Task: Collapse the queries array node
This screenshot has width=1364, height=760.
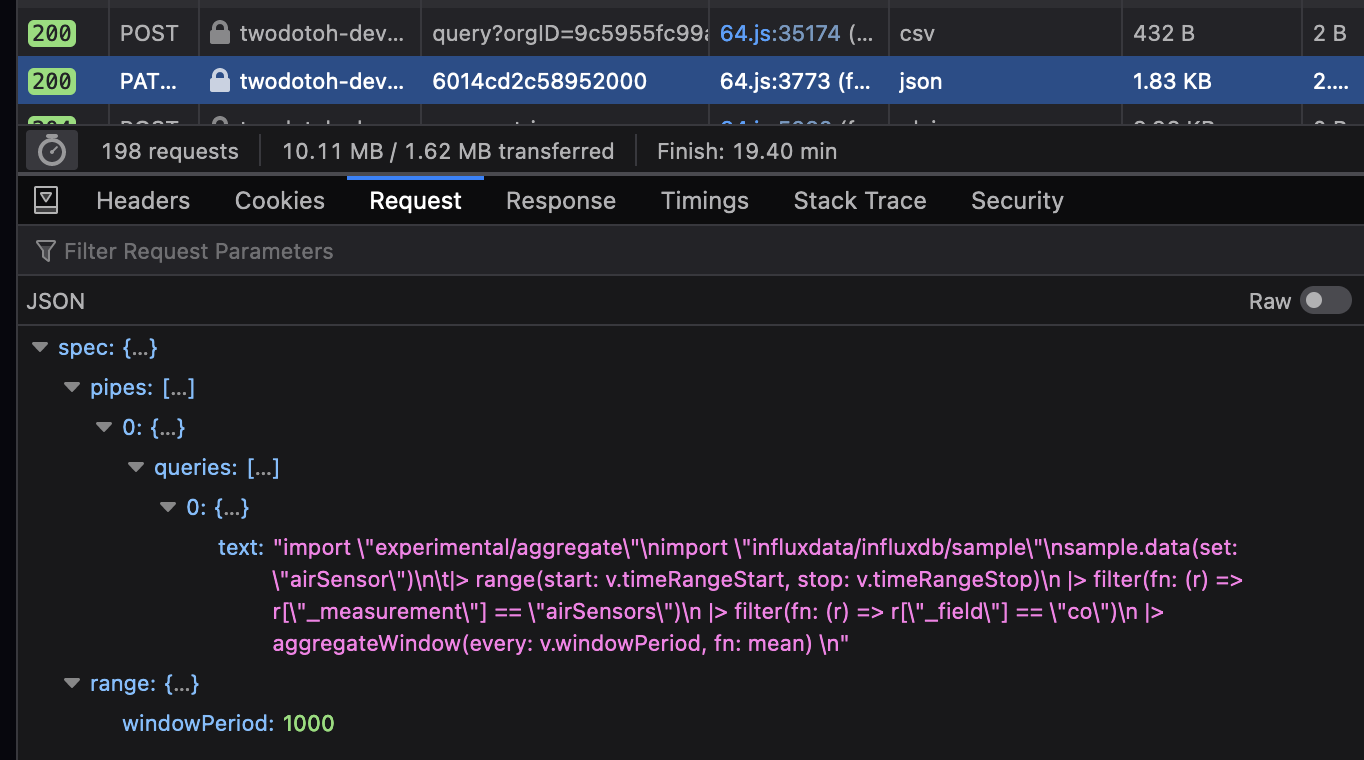Action: click(137, 467)
